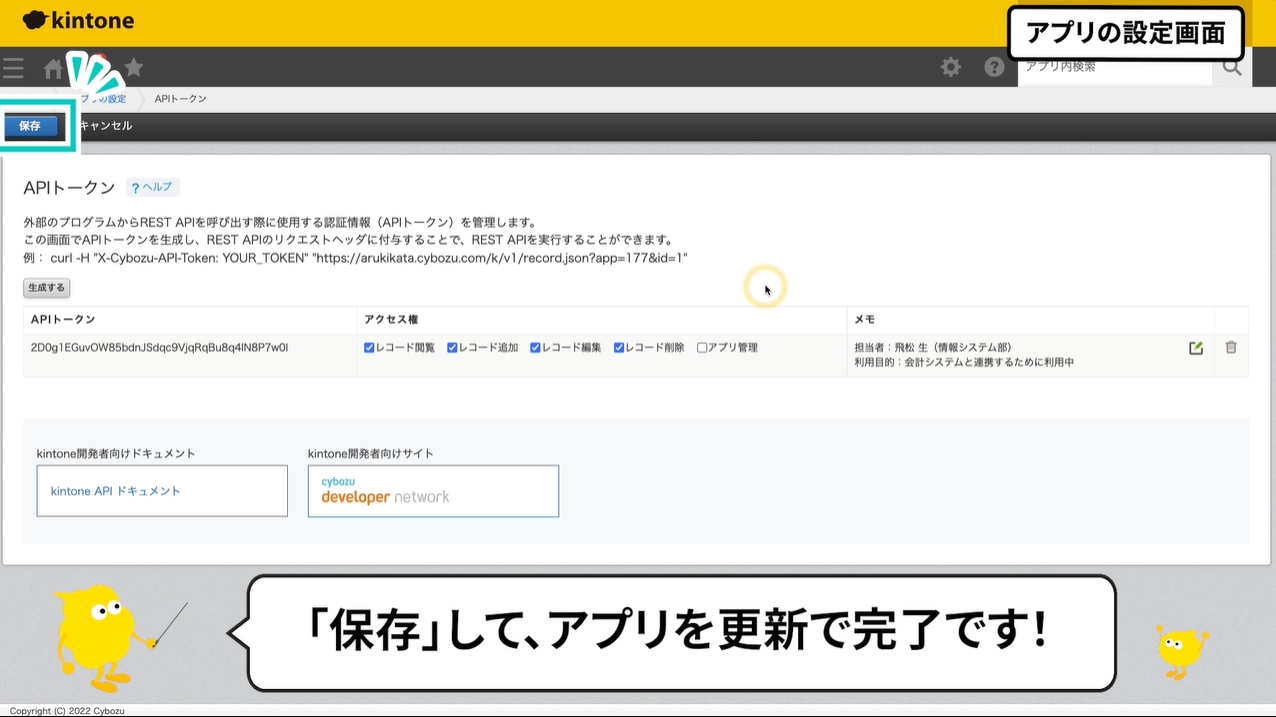Open the hamburger navigation menu
1276x717 pixels.
13,68
